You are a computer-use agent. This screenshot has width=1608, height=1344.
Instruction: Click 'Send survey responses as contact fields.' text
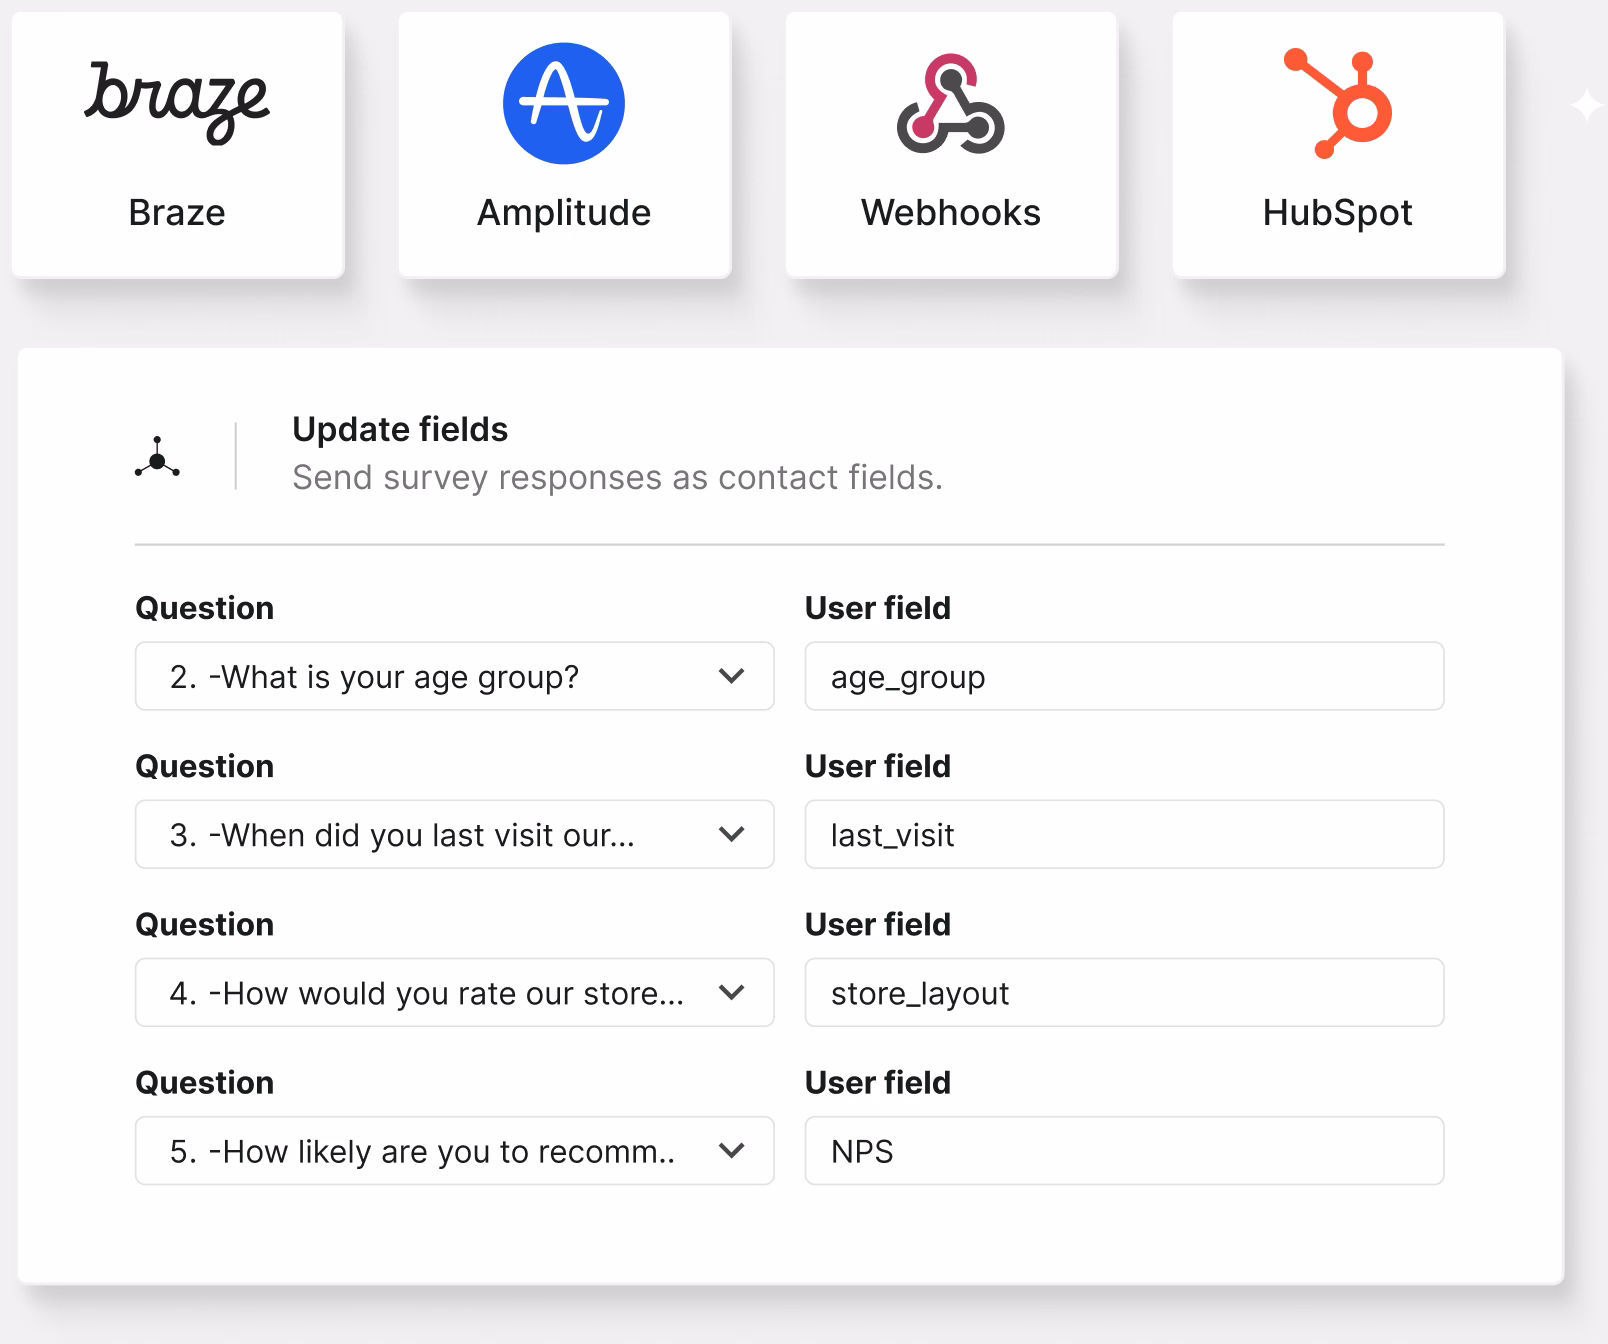click(x=618, y=478)
